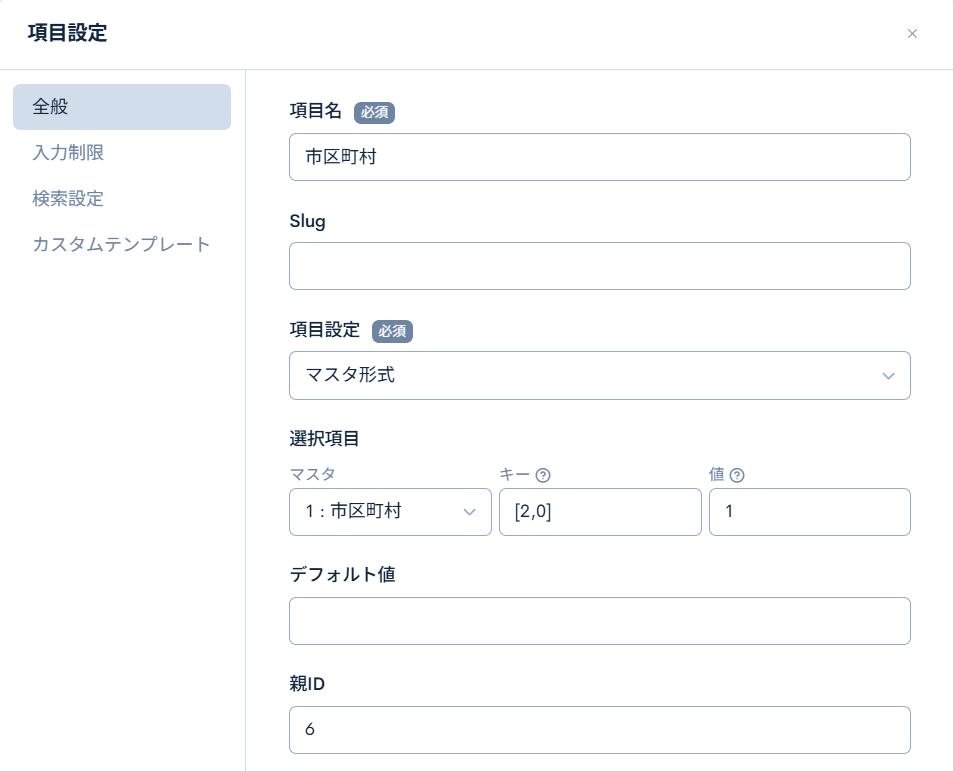Select the カスタムテンプレート sidebar item
This screenshot has height=771, width=953.
(121, 244)
